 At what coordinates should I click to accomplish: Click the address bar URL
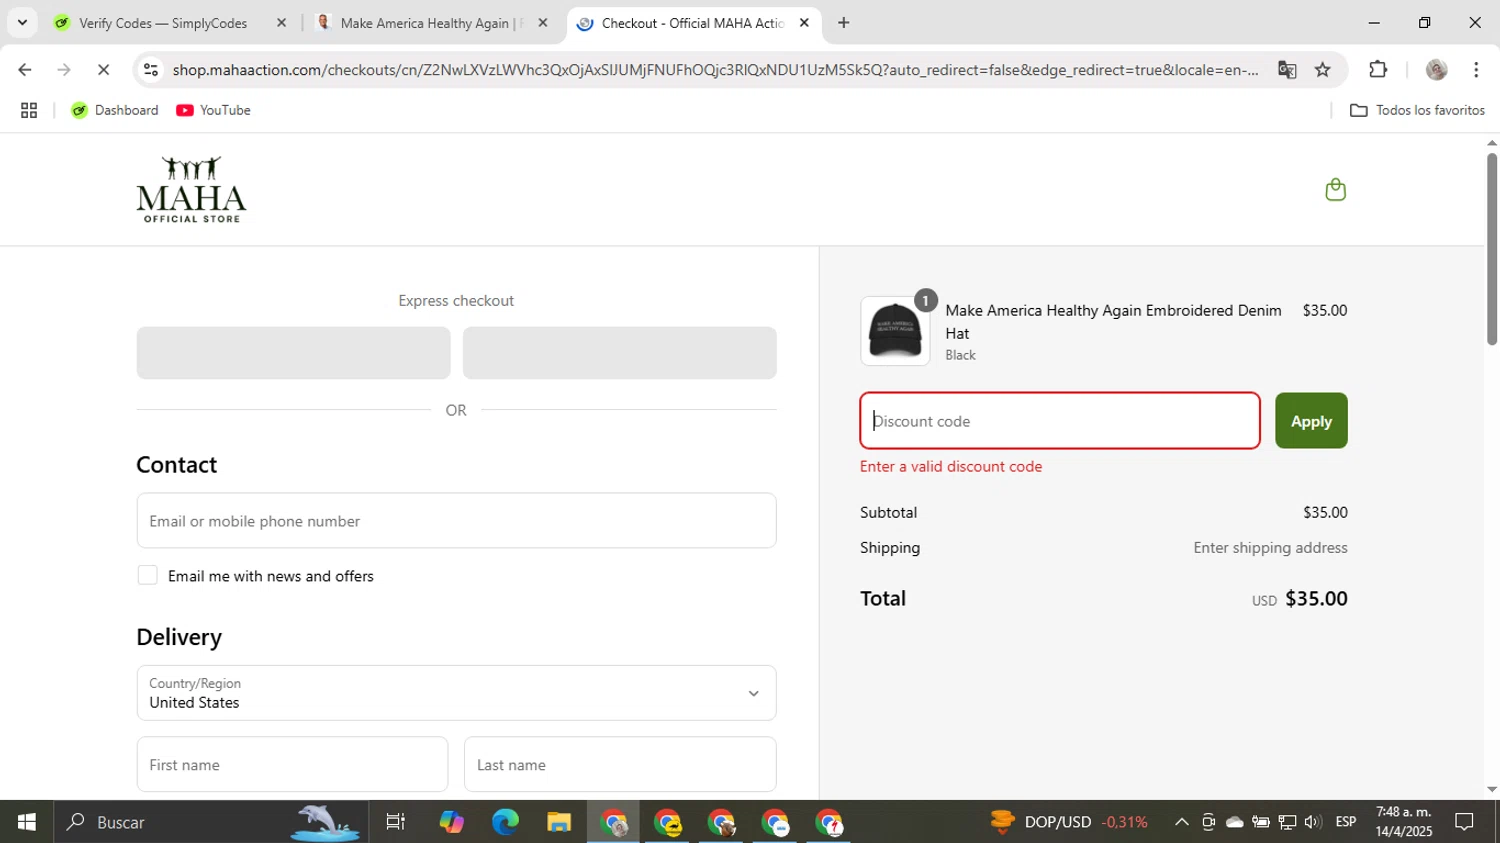pos(715,69)
